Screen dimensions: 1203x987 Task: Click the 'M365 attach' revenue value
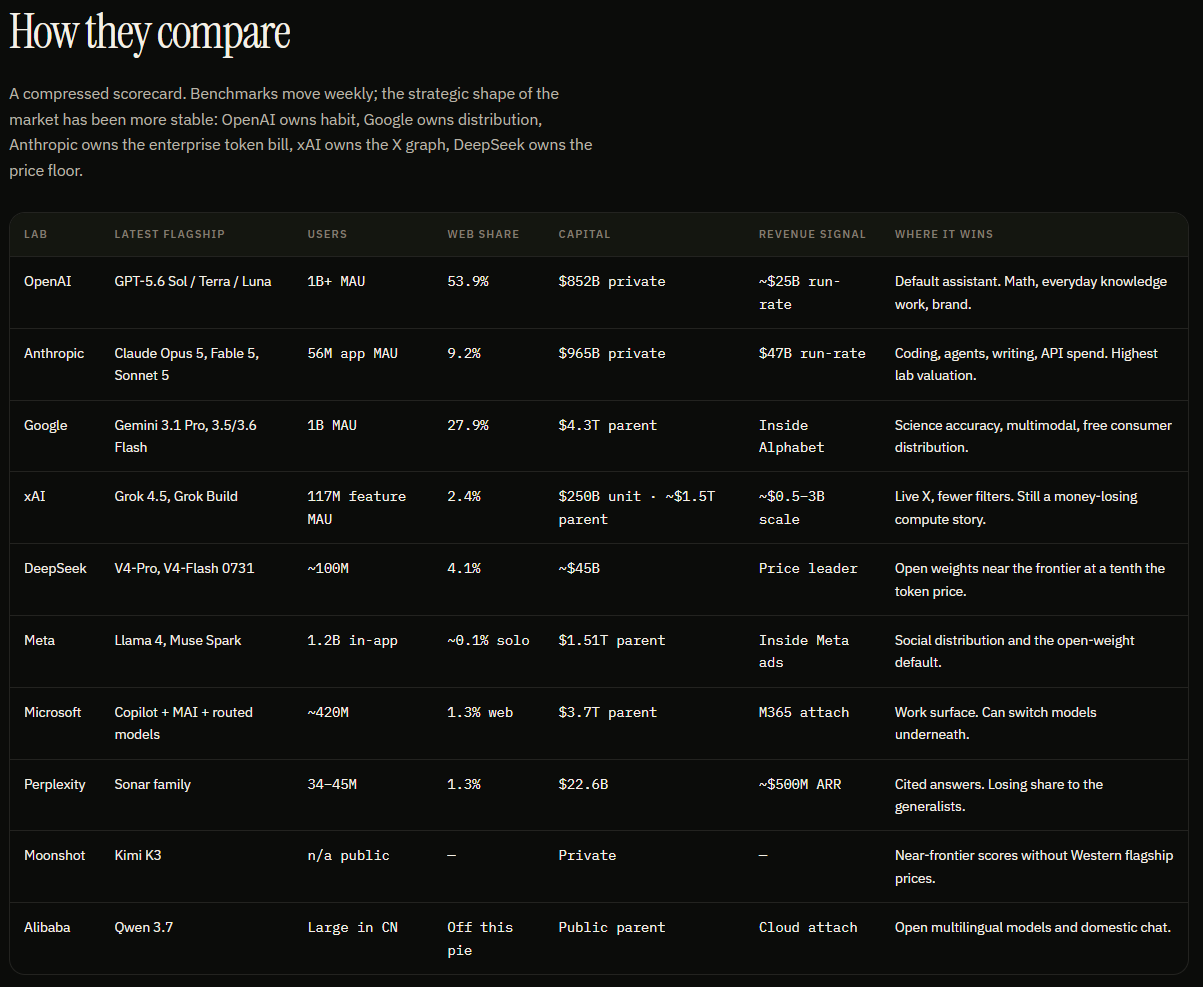(804, 712)
